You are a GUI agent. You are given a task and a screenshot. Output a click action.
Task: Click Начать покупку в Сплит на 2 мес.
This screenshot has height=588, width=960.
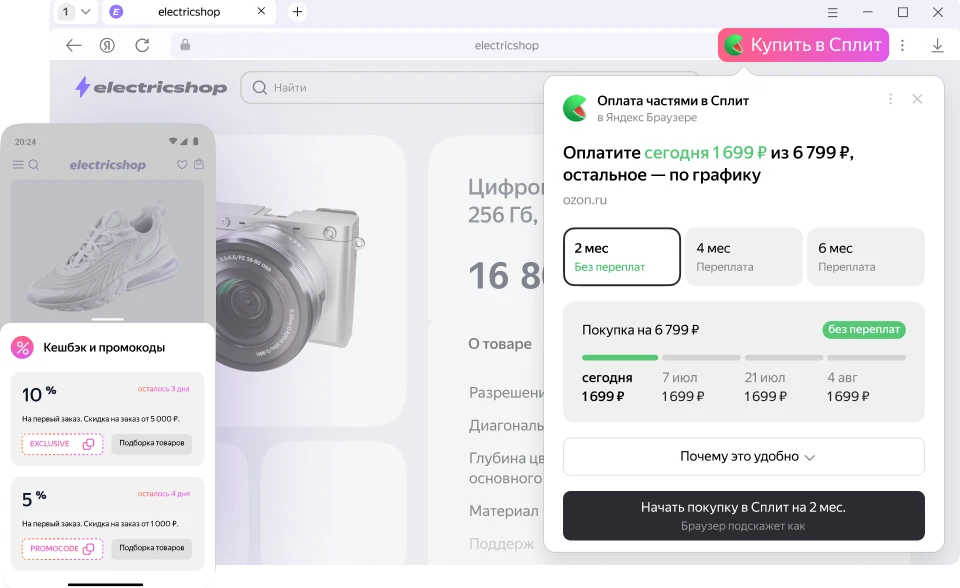743,515
